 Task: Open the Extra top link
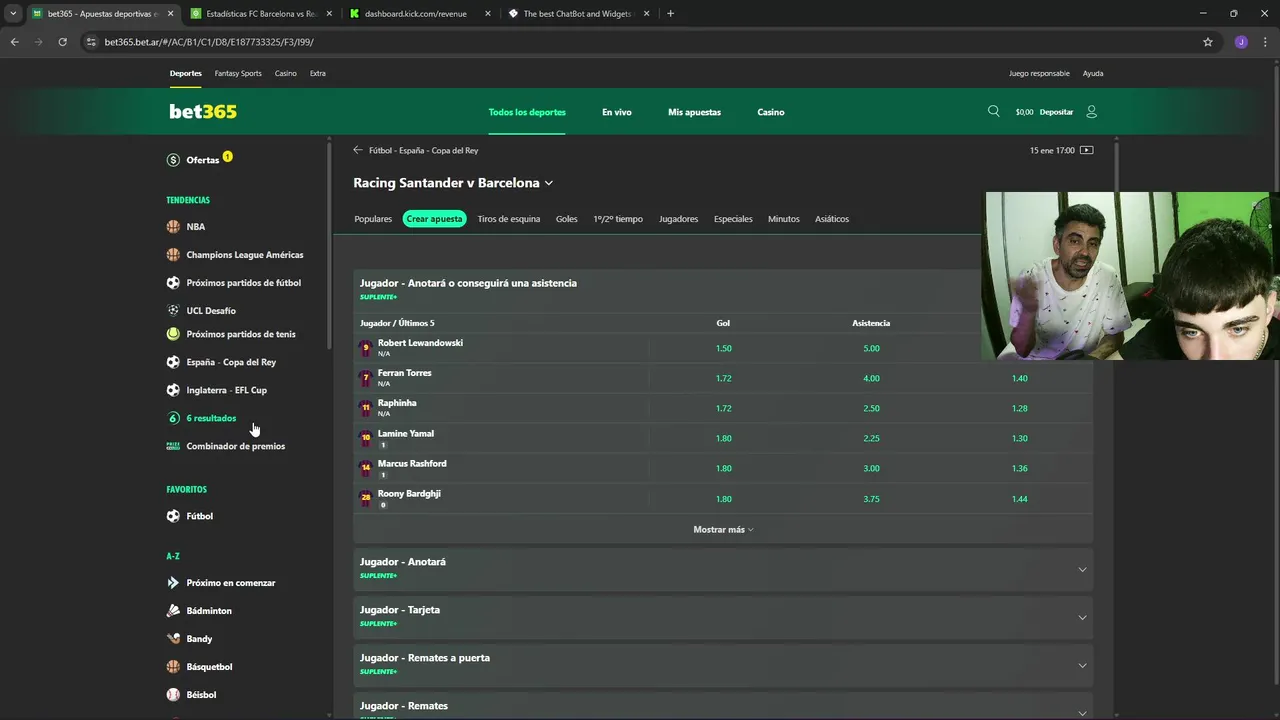coord(317,73)
